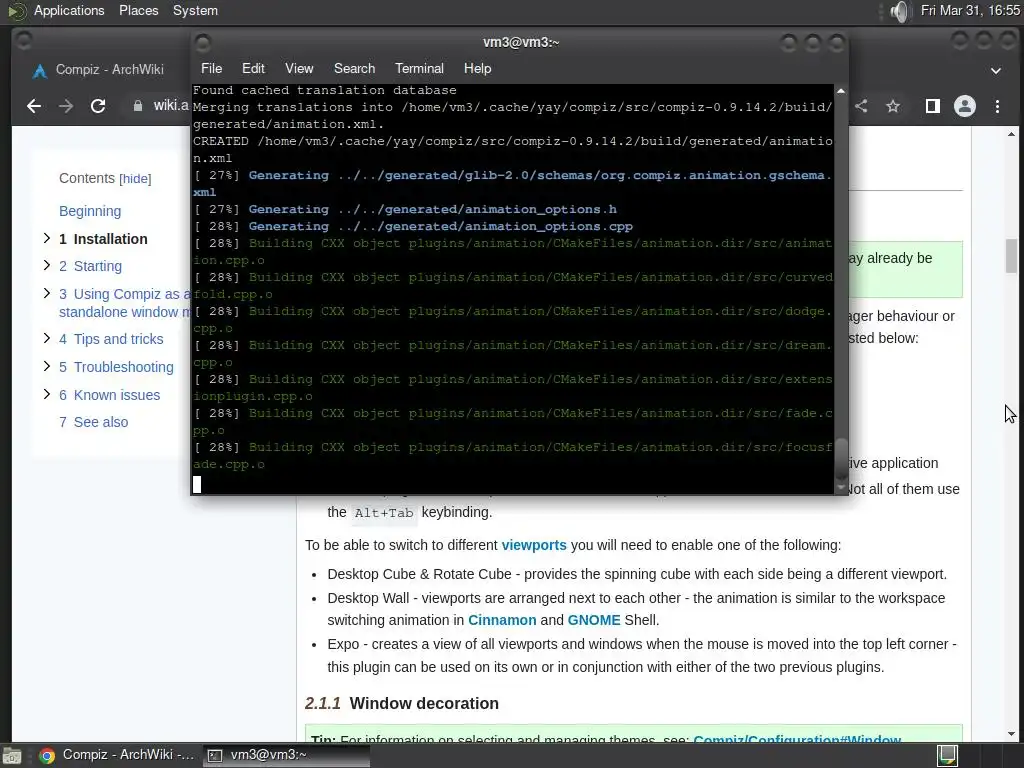Viewport: 1024px width, 768px height.
Task: Follow the viewports link
Action: click(x=534, y=545)
